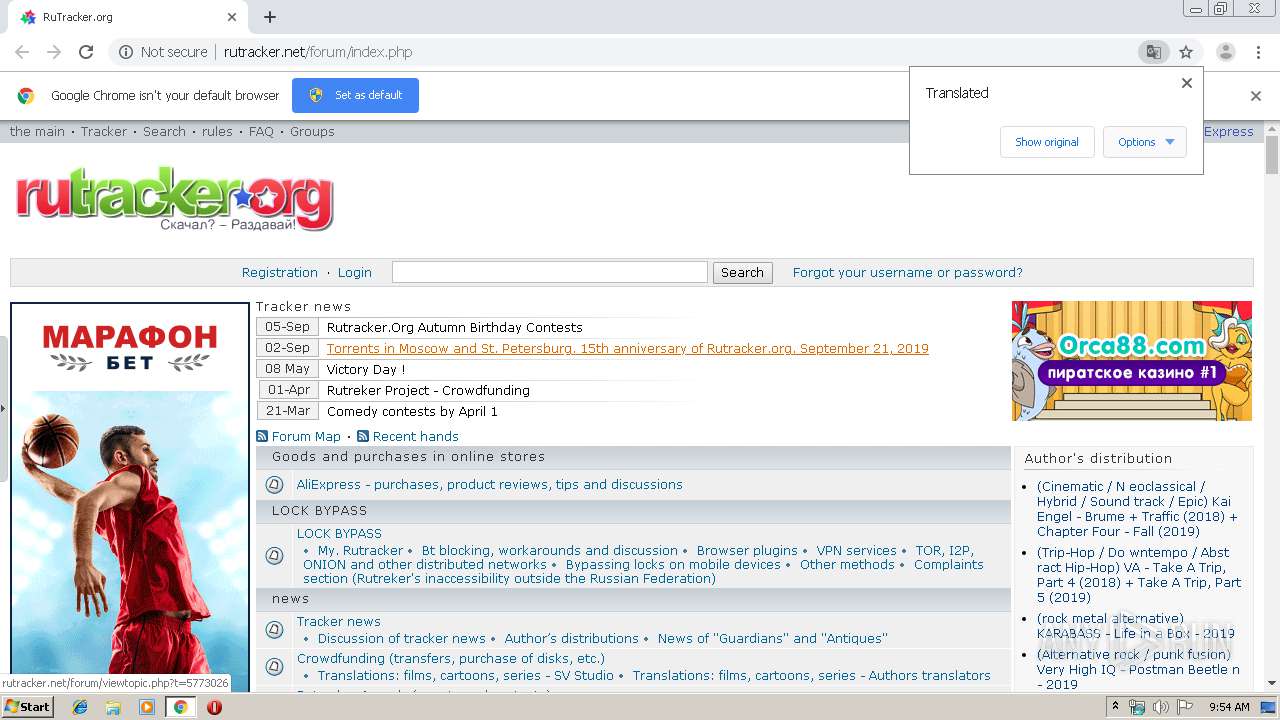Screen dimensions: 1280x720
Task: Click the Login link
Action: (x=355, y=272)
